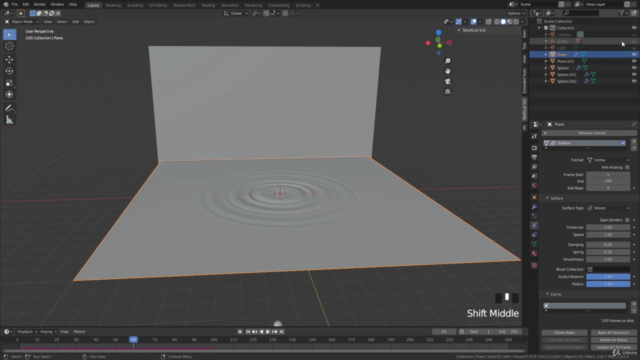Select the Rotate tool
This screenshot has width=640, height=360.
(x=9, y=71)
